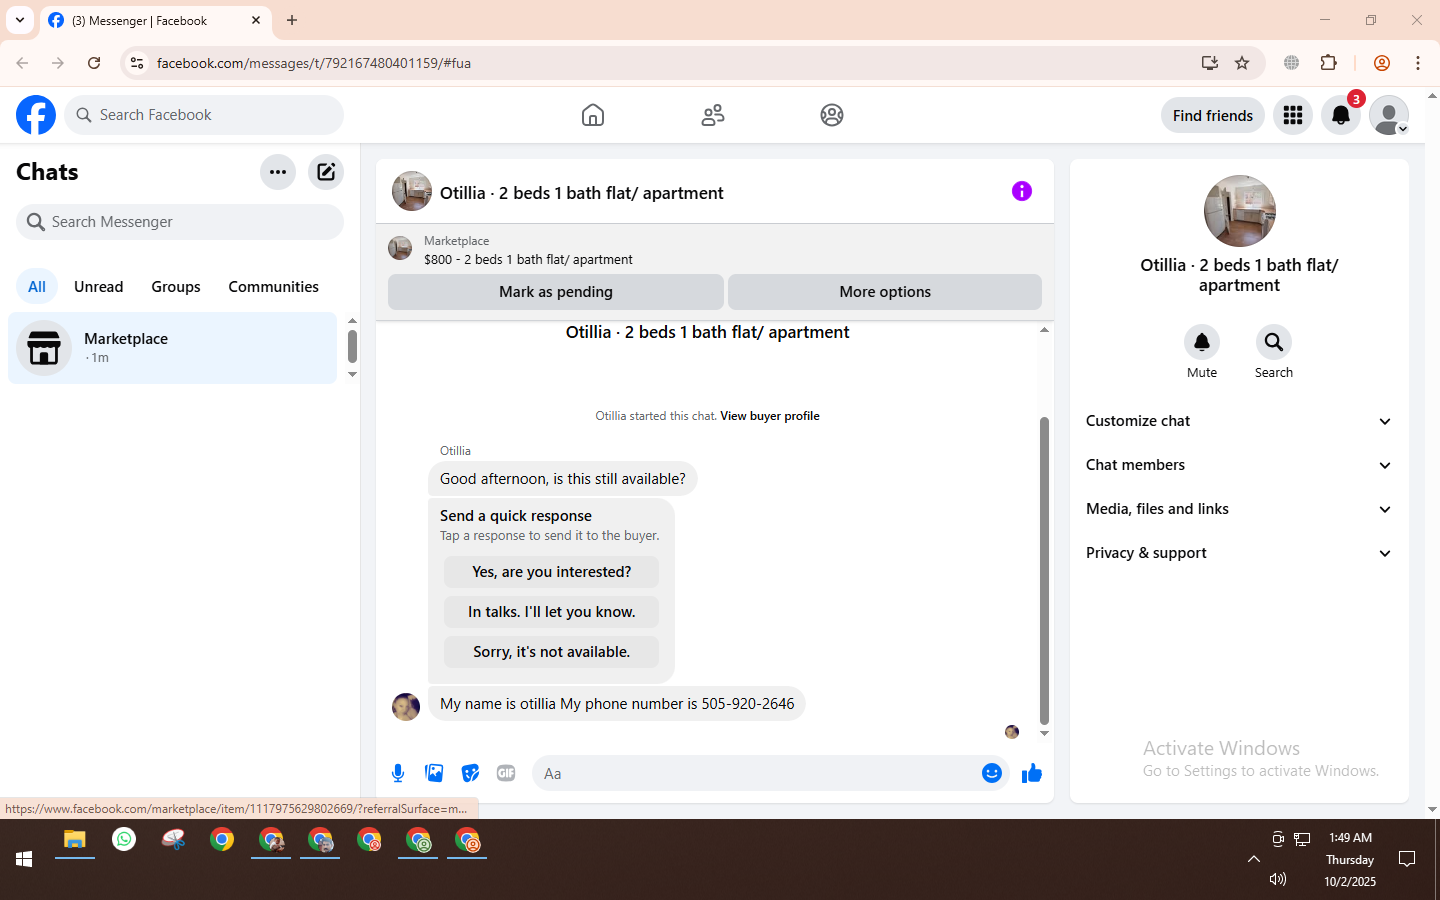Viewport: 1440px width, 900px height.
Task: Attach a file with photo icon
Action: [434, 773]
